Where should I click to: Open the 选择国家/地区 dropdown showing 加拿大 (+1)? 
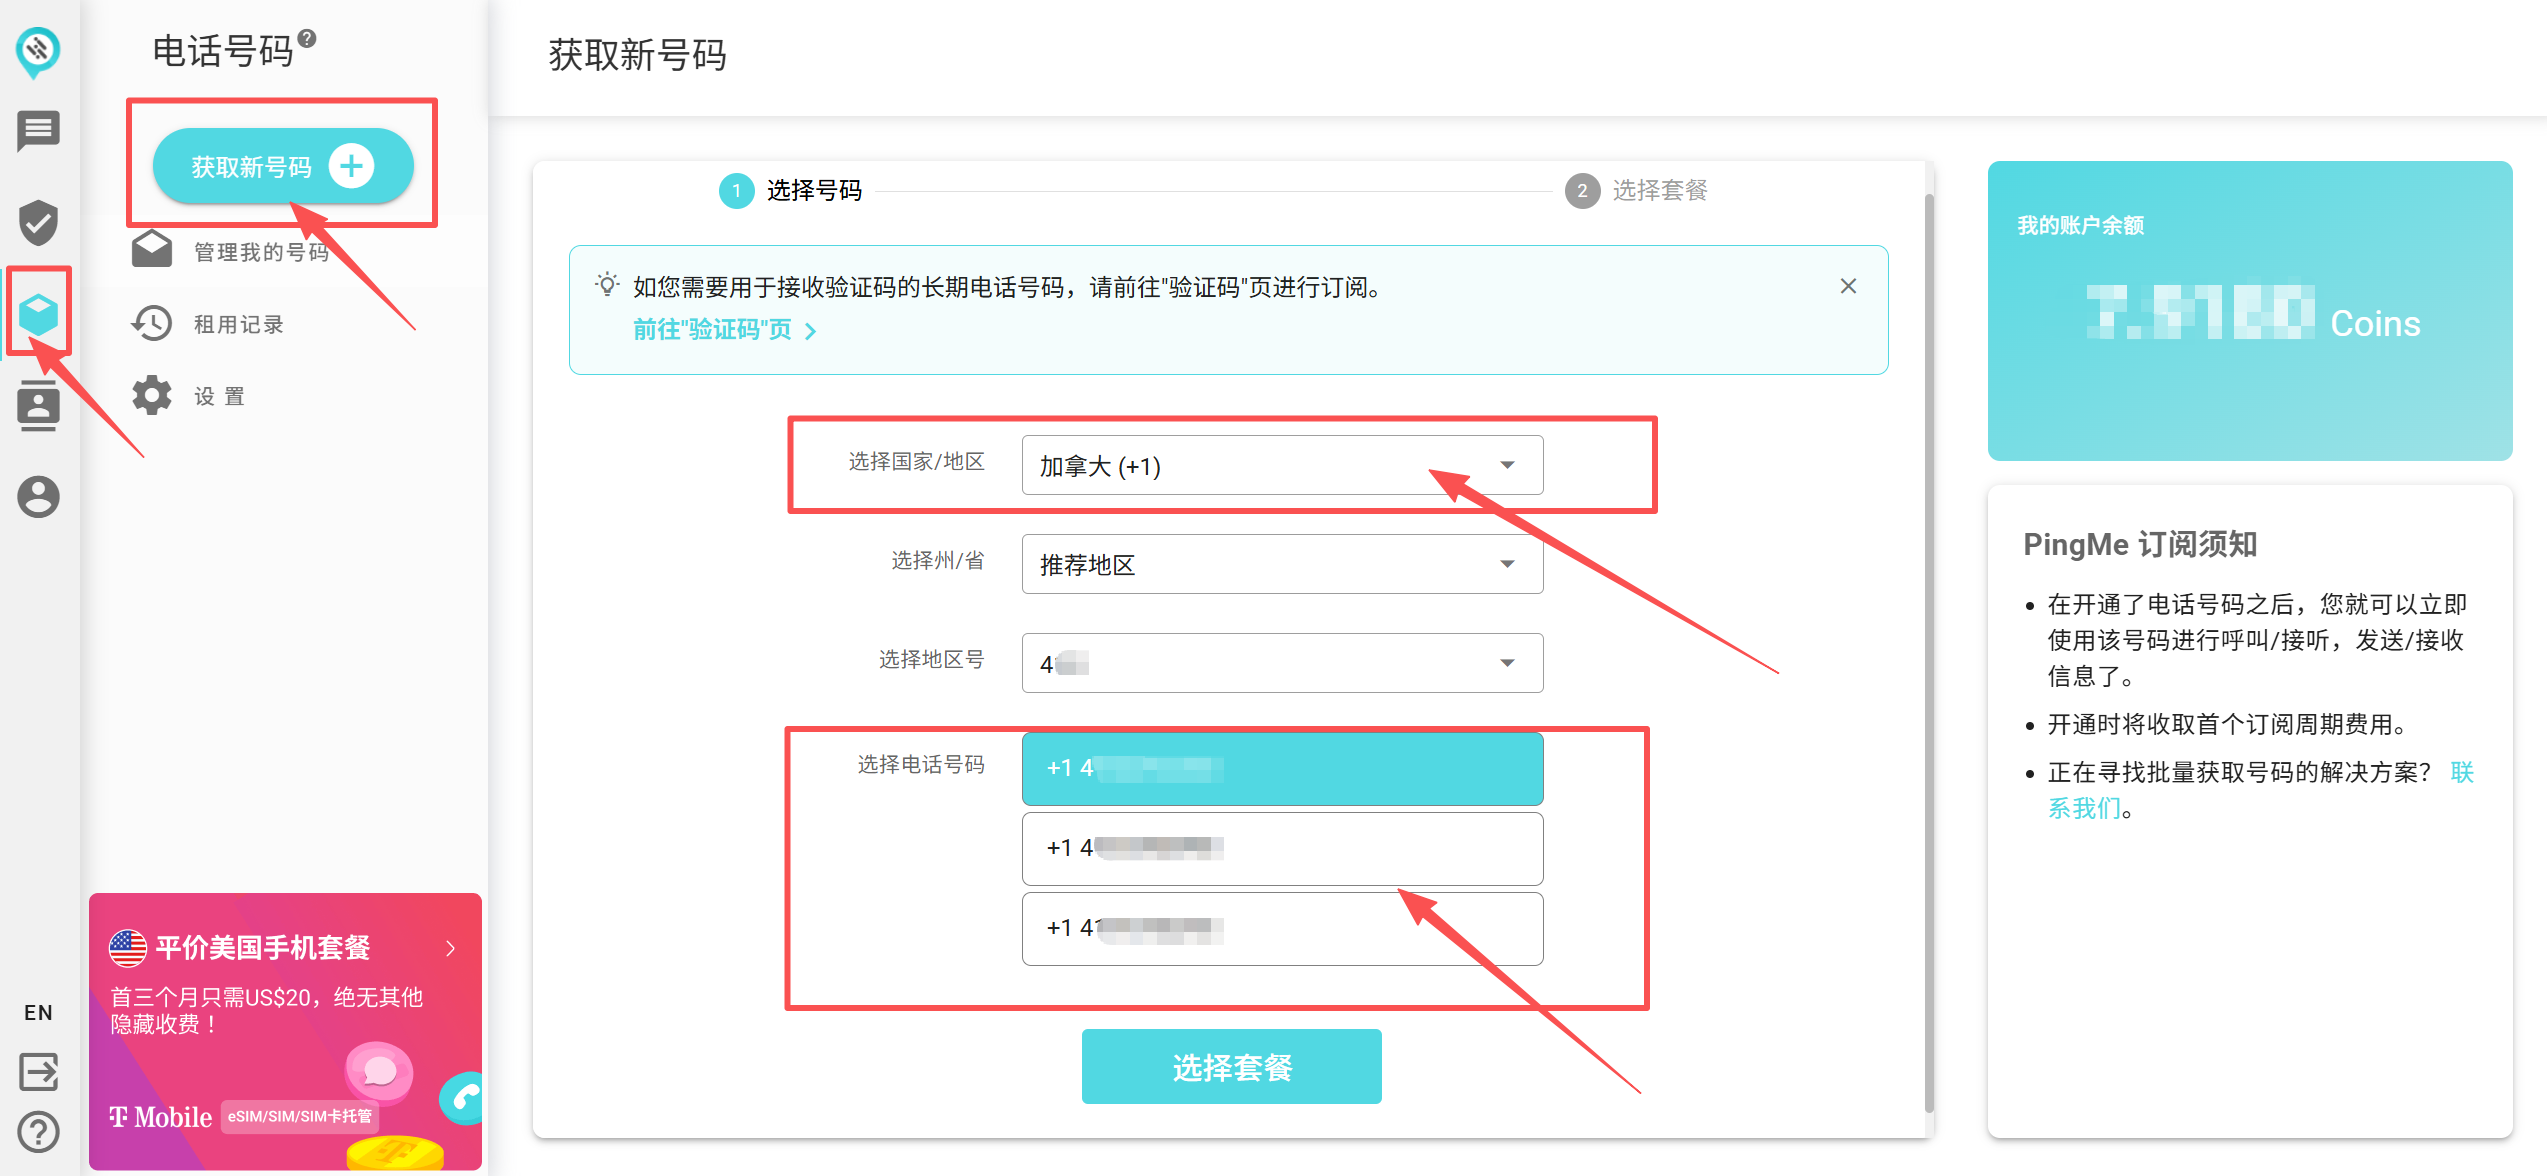coord(1282,465)
